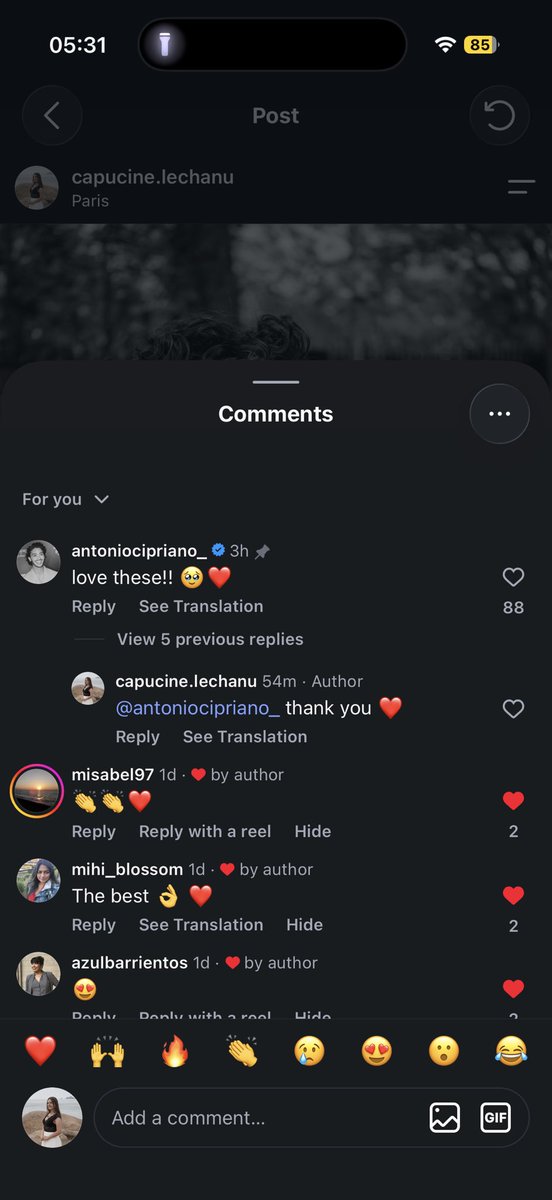Open the For you sorting dropdown
This screenshot has width=552, height=1200.
(66, 499)
